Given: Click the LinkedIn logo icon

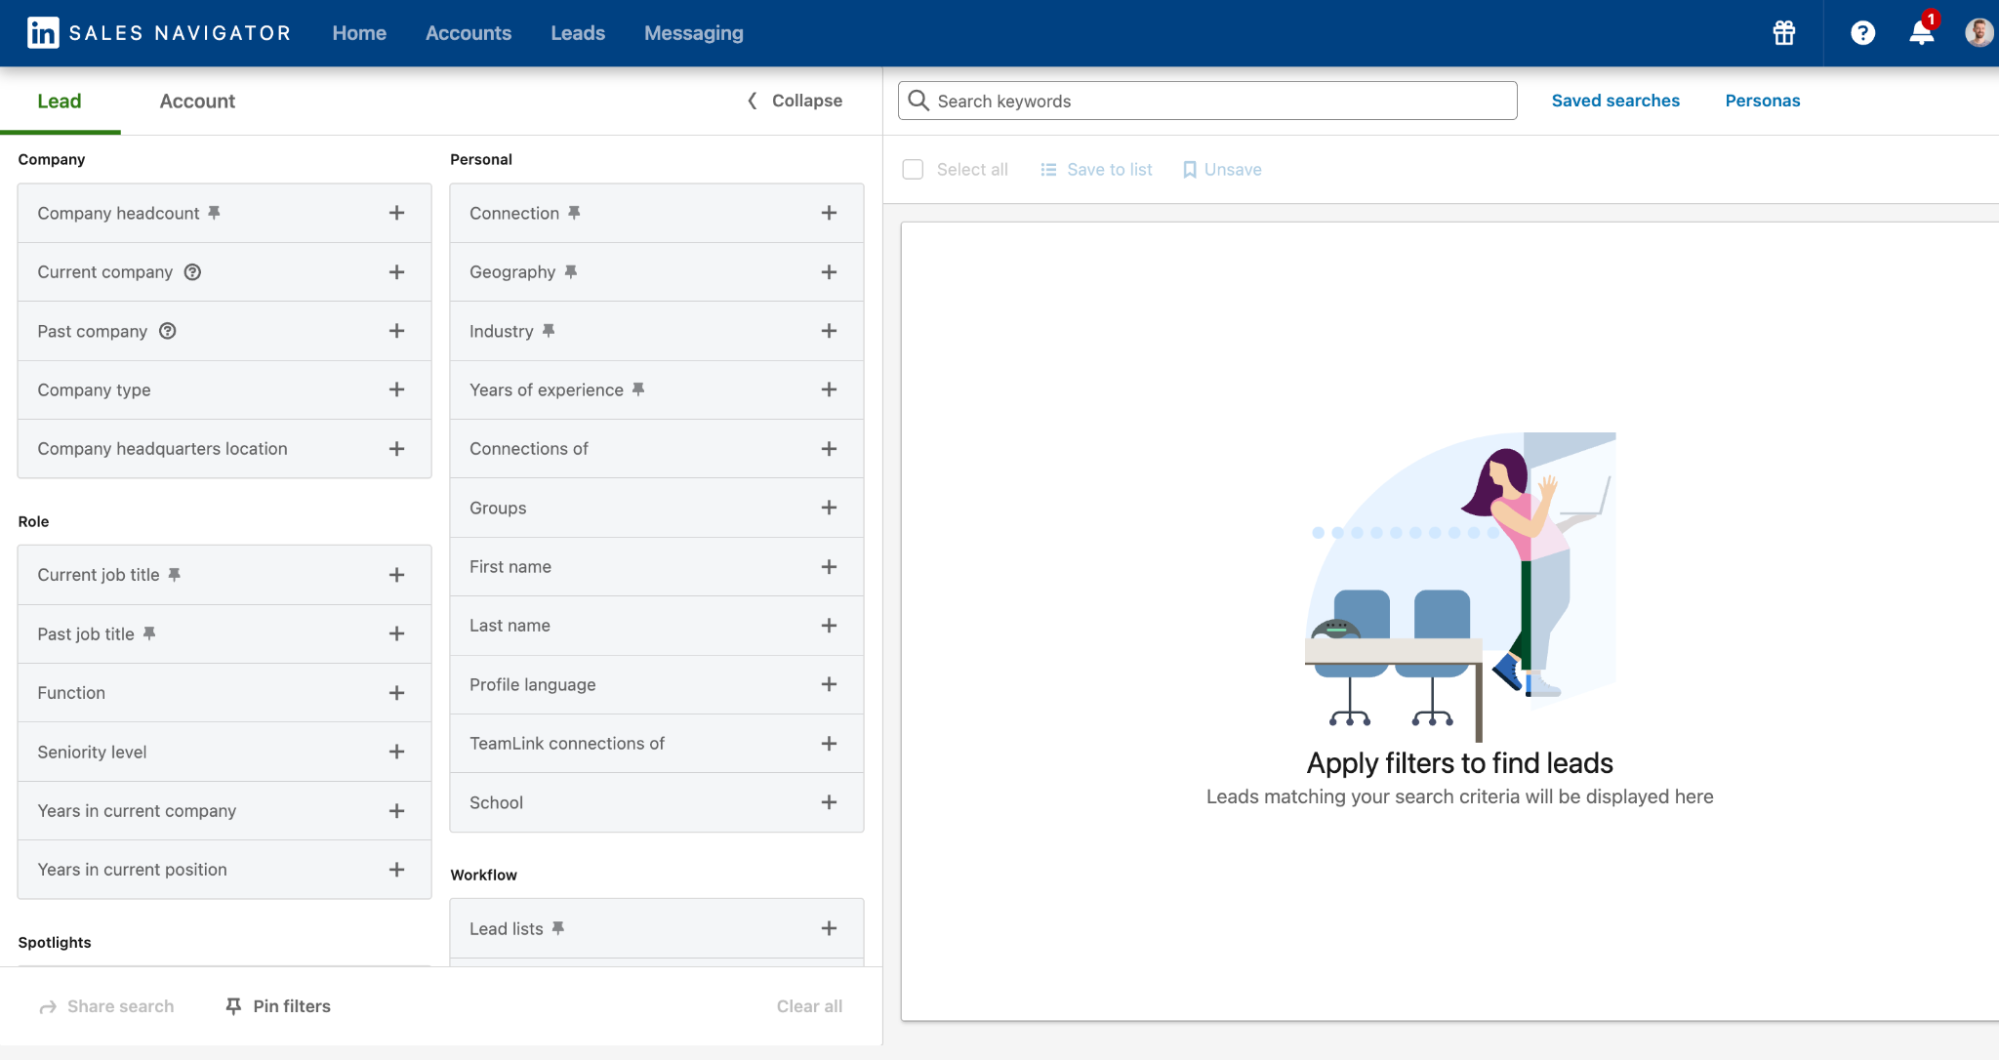Looking at the screenshot, I should tap(42, 33).
